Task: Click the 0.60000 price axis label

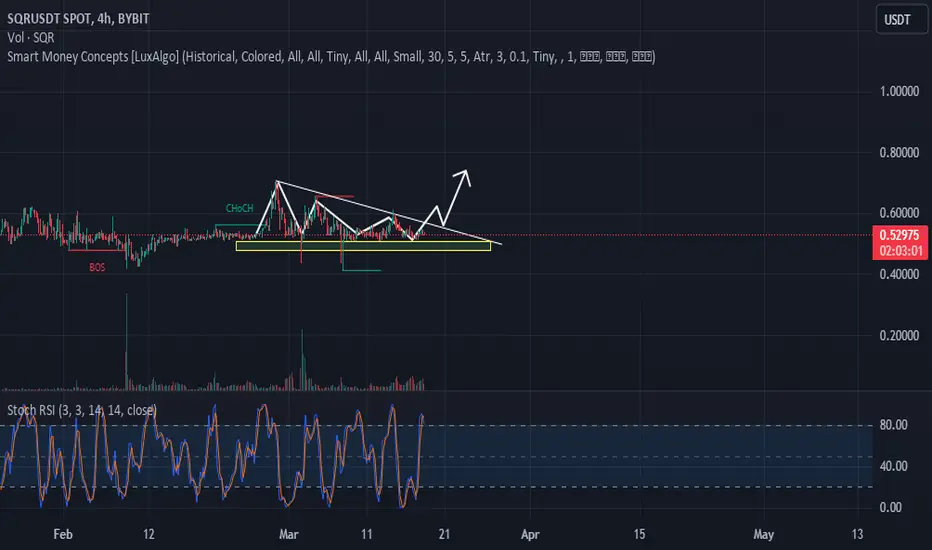Action: coord(899,213)
